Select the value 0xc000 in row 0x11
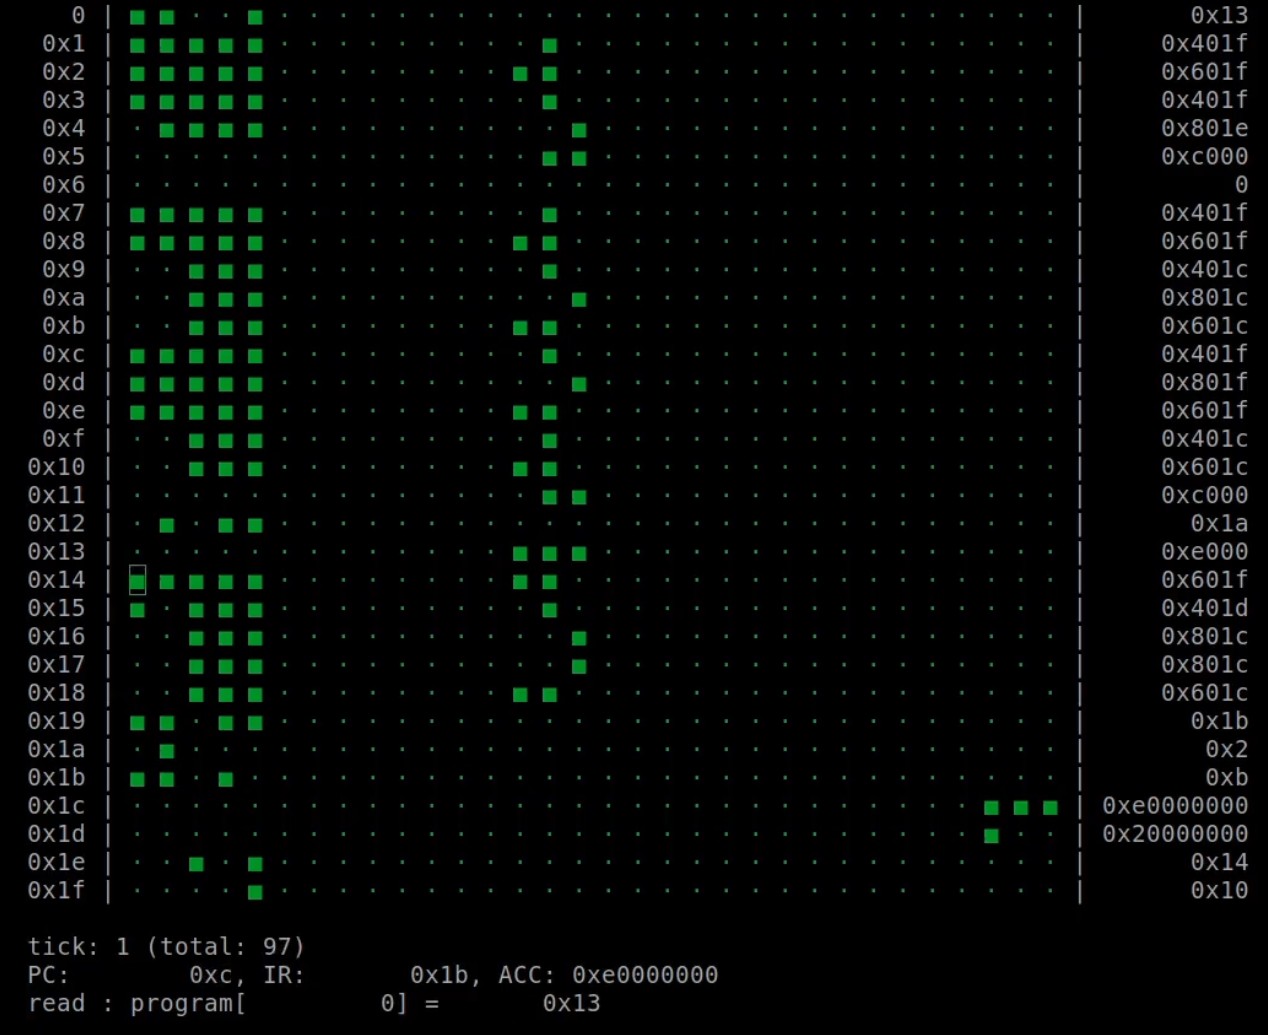 [x=1204, y=495]
